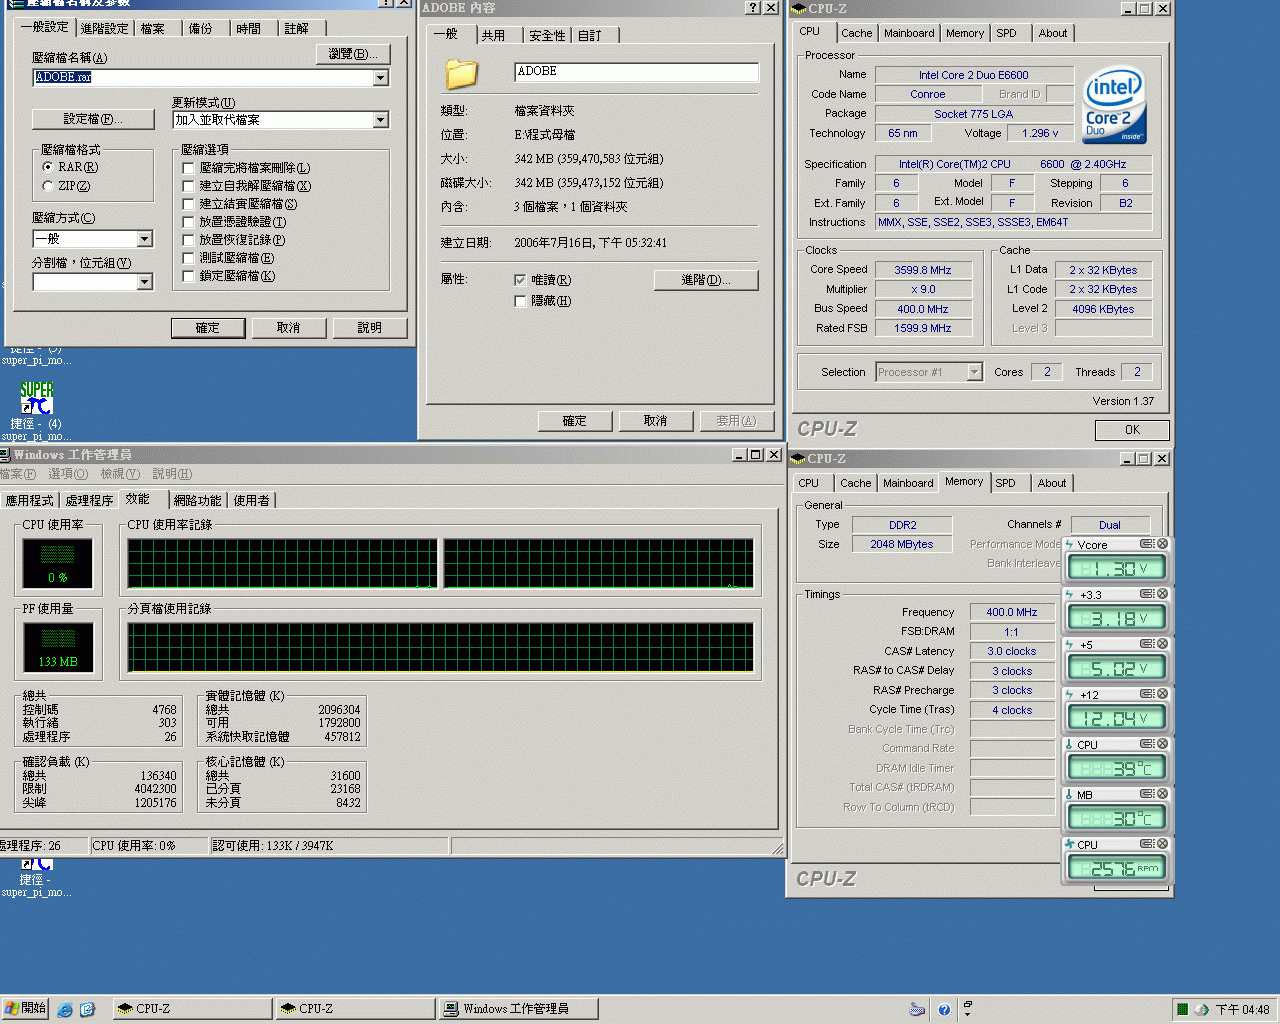Cancel the archive dialog
1280x1024 pixels.
coord(288,328)
